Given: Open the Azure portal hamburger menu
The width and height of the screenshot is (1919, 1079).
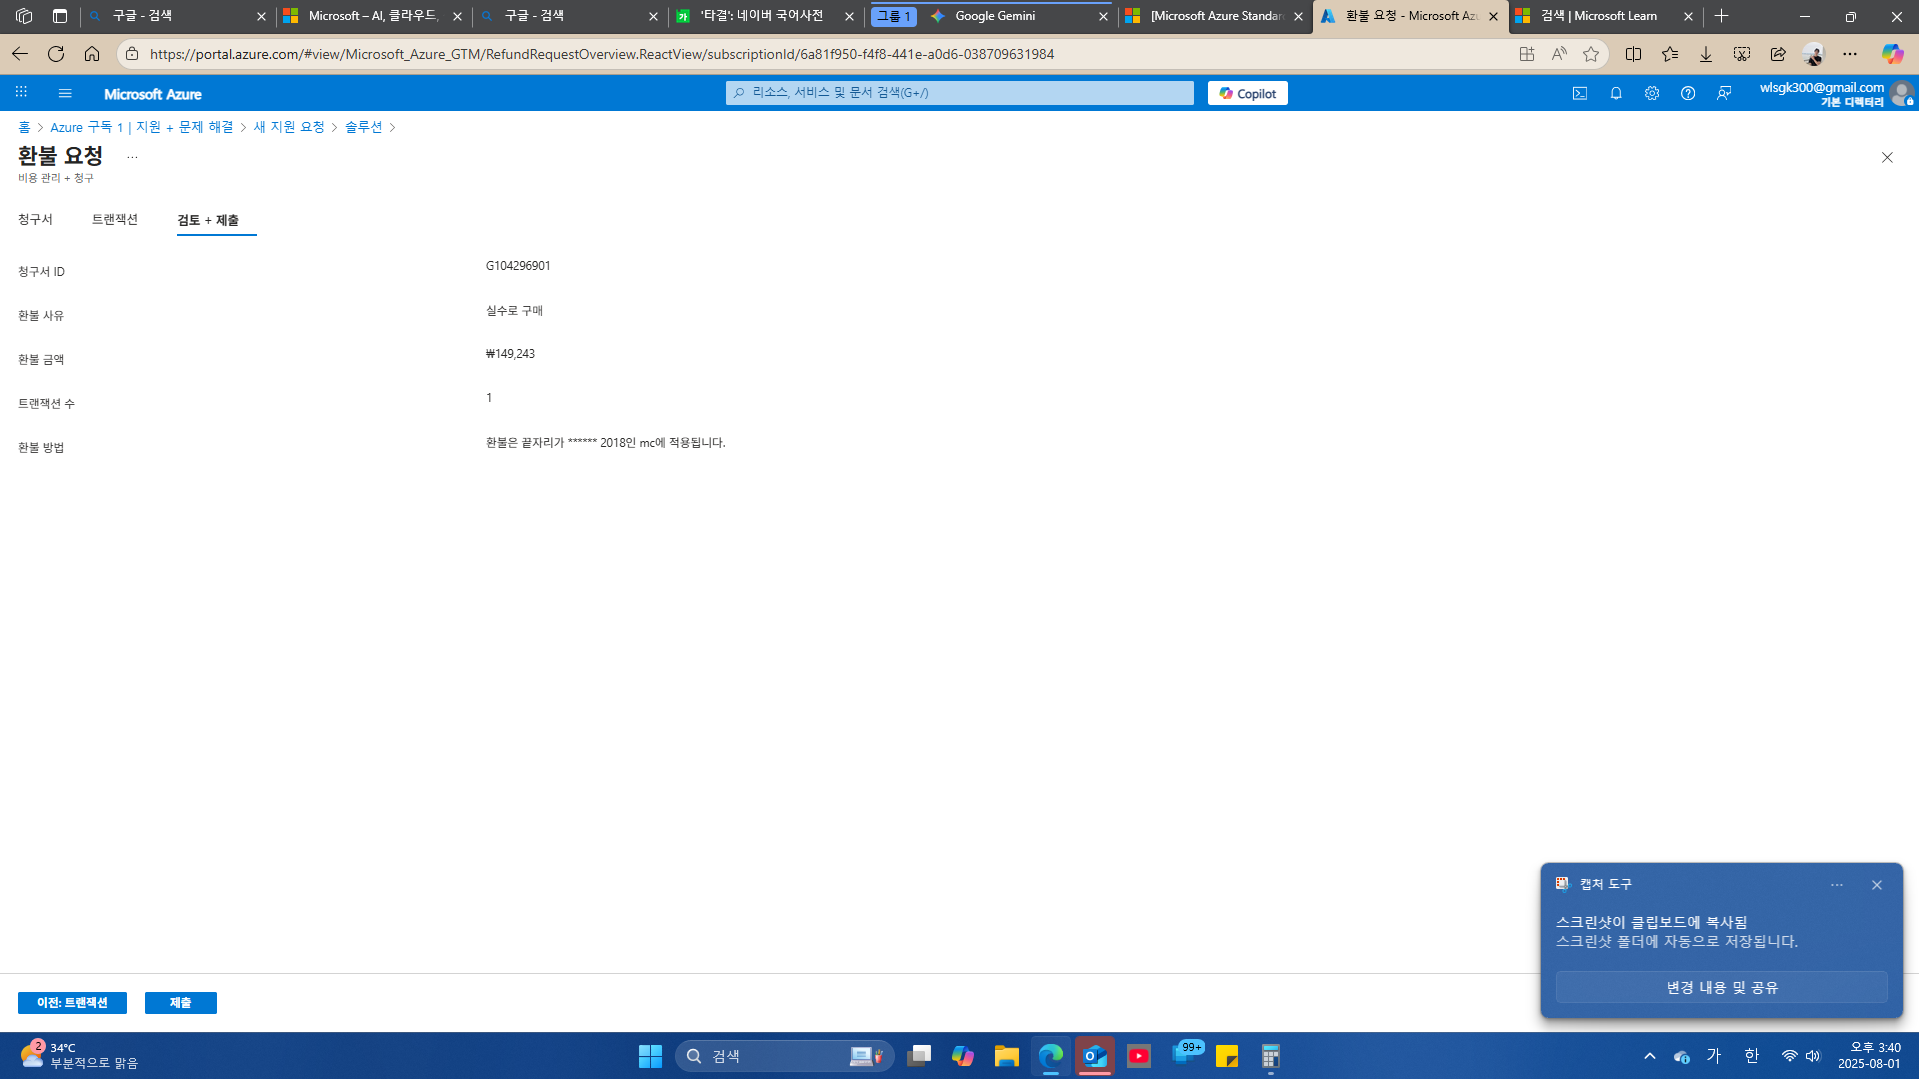Looking at the screenshot, I should point(65,92).
